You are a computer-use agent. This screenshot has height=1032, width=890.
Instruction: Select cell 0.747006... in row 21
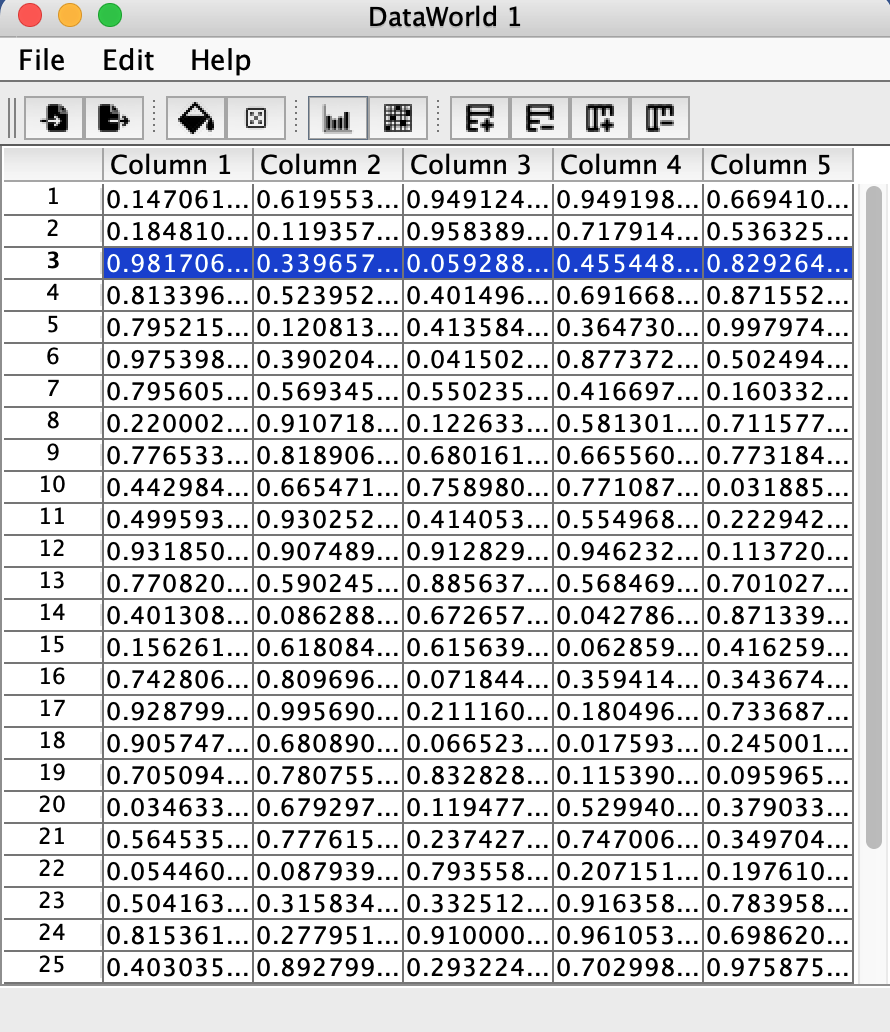point(628,840)
